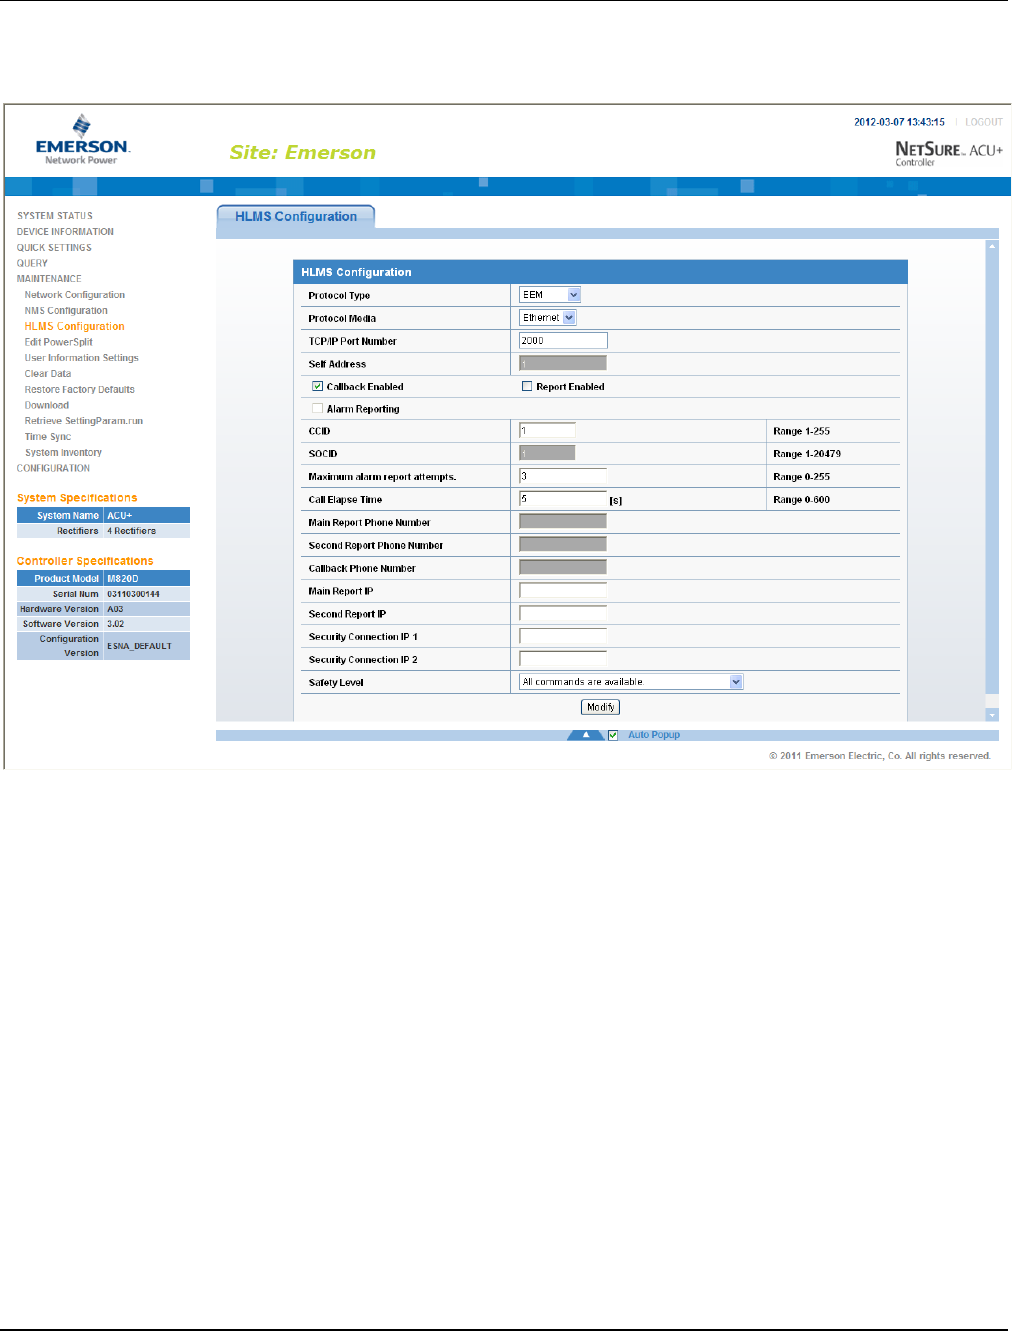Click the Security Connection IP 1 field
This screenshot has width=1012, height=1331.
[563, 636]
